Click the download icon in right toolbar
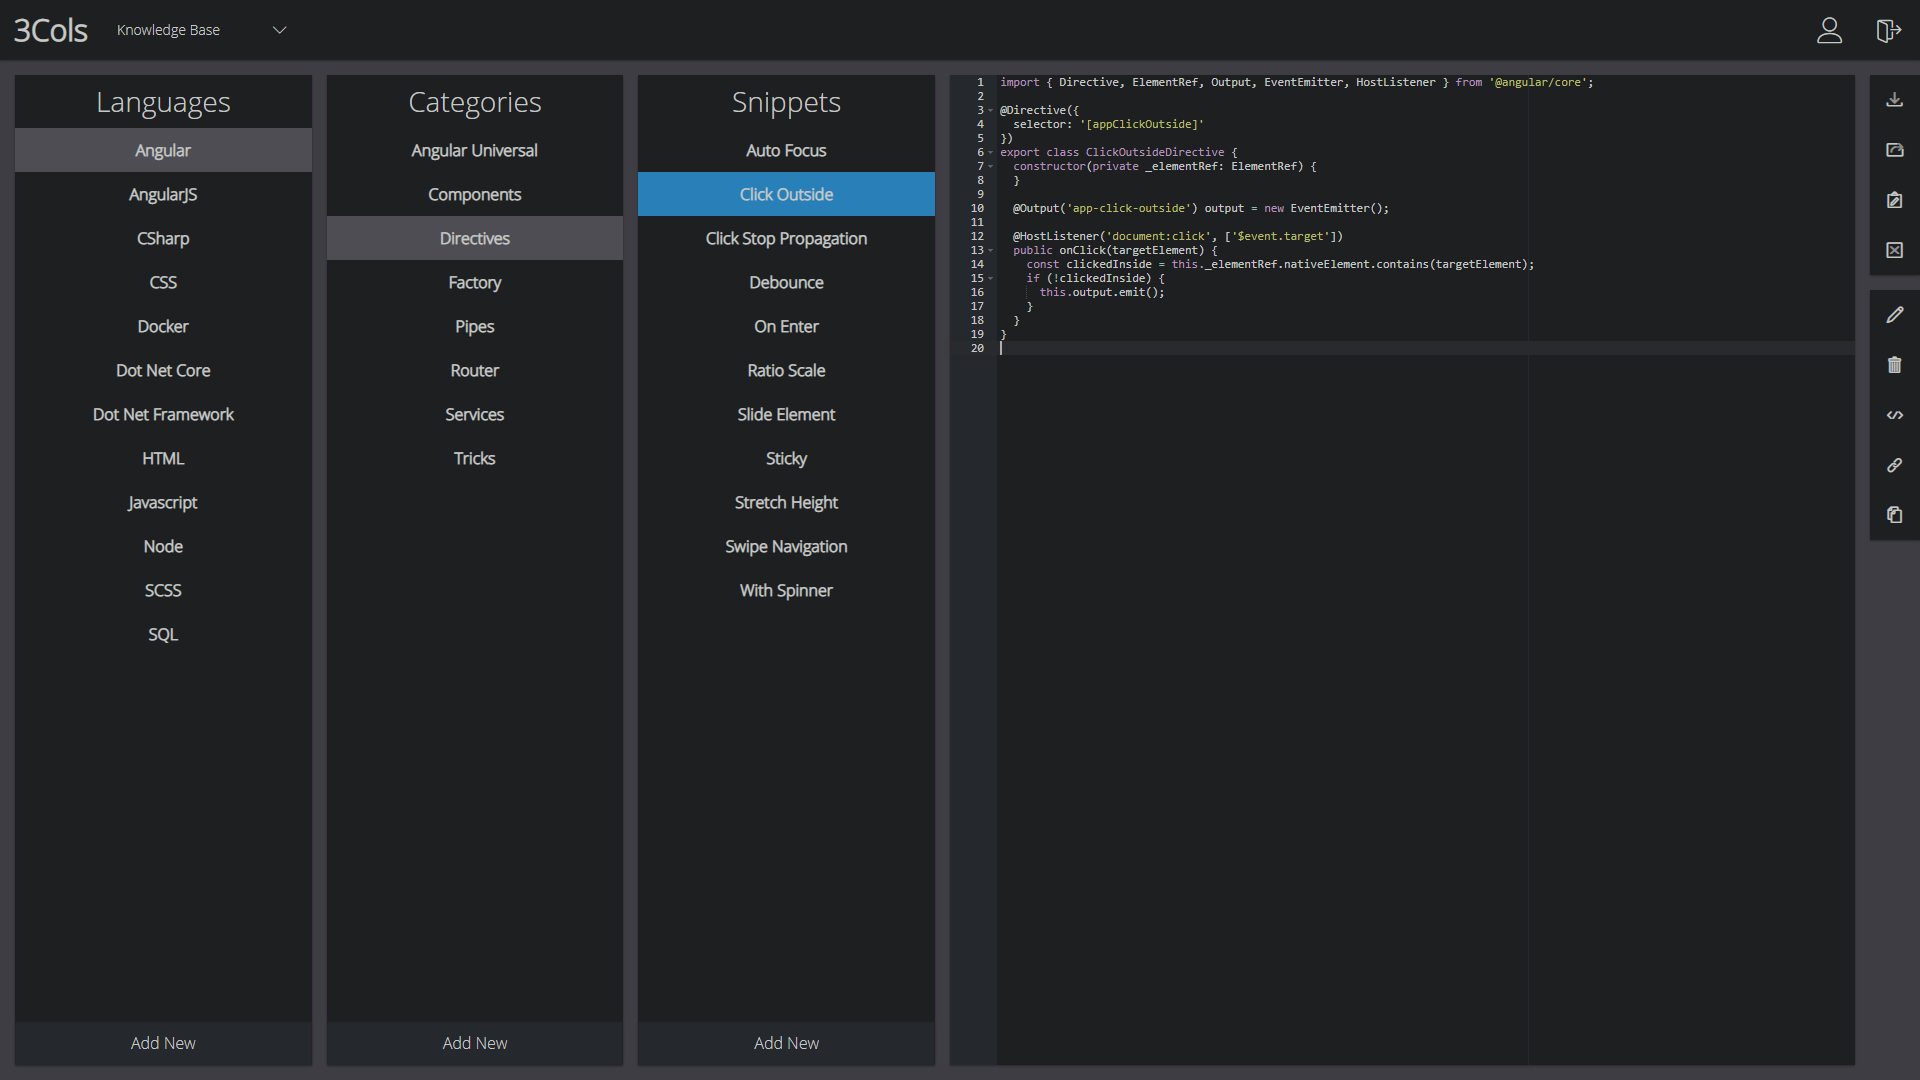 tap(1894, 100)
